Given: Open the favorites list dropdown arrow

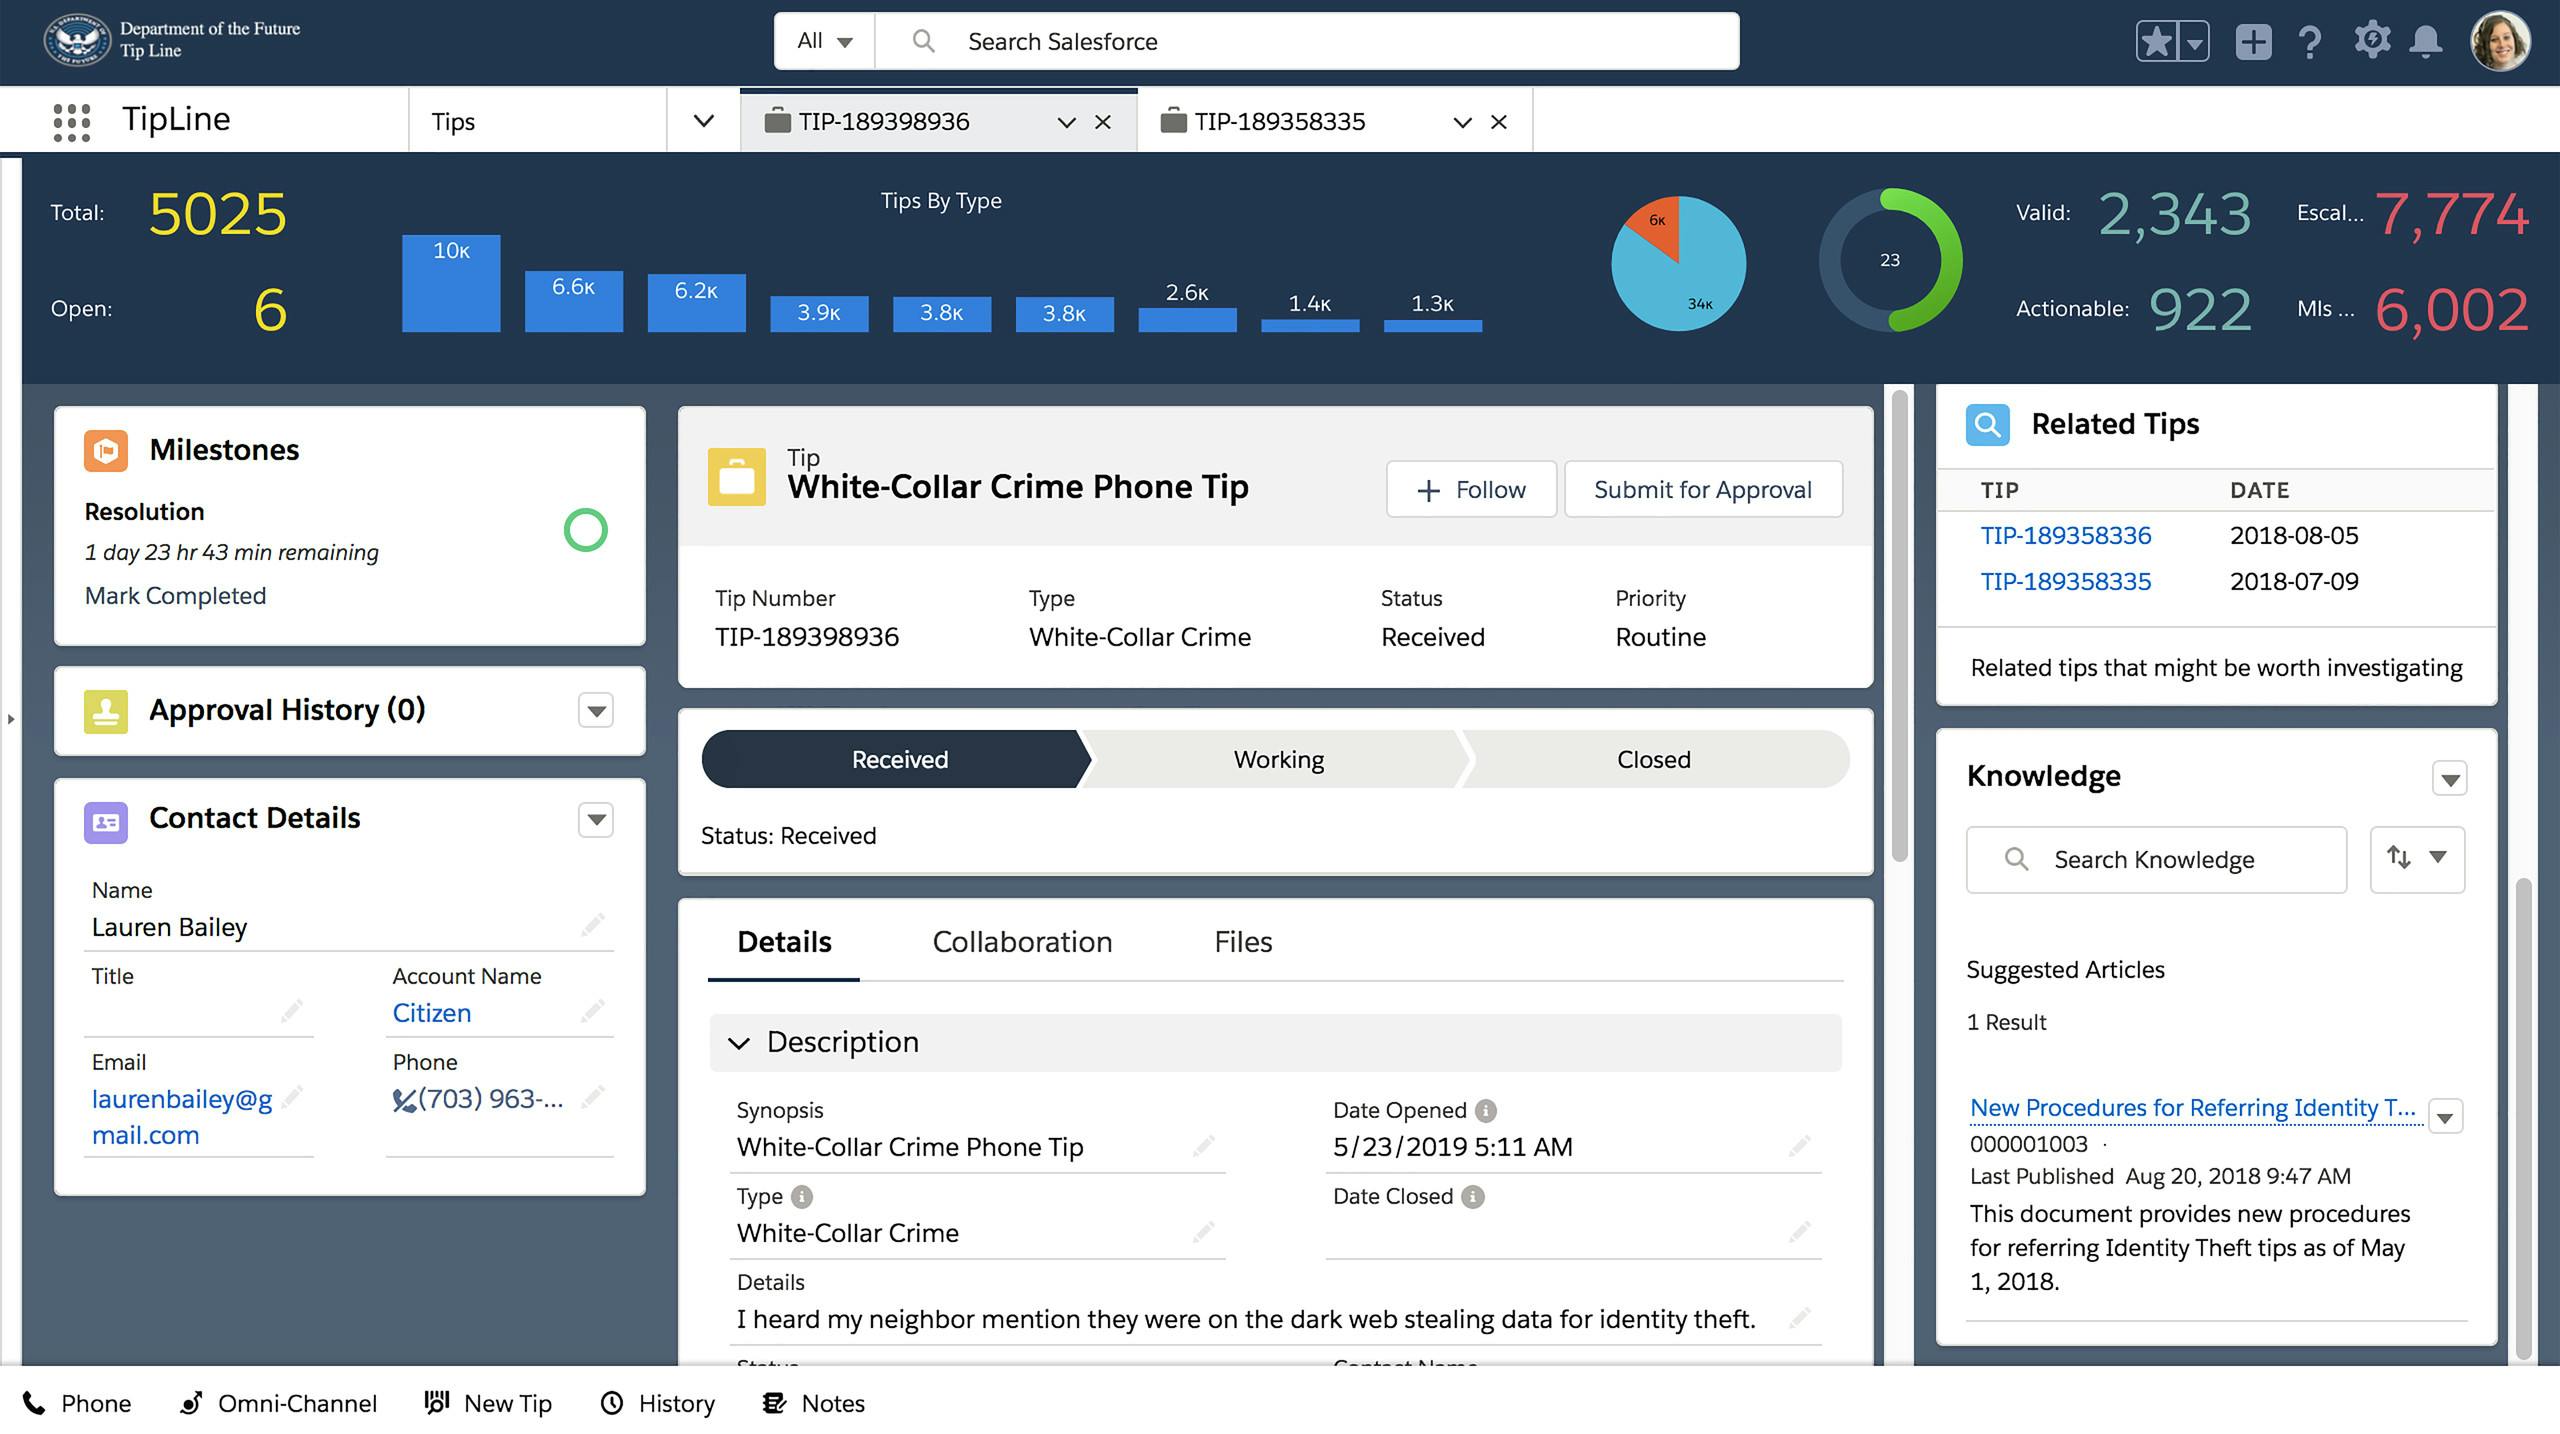Looking at the screenshot, I should click(x=2194, y=42).
